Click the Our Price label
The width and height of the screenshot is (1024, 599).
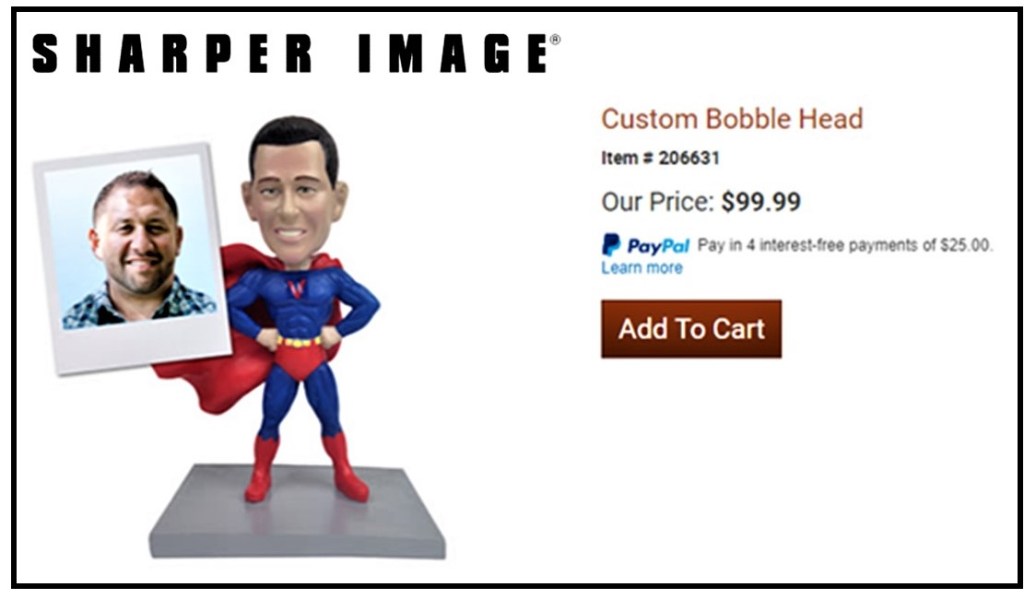658,202
